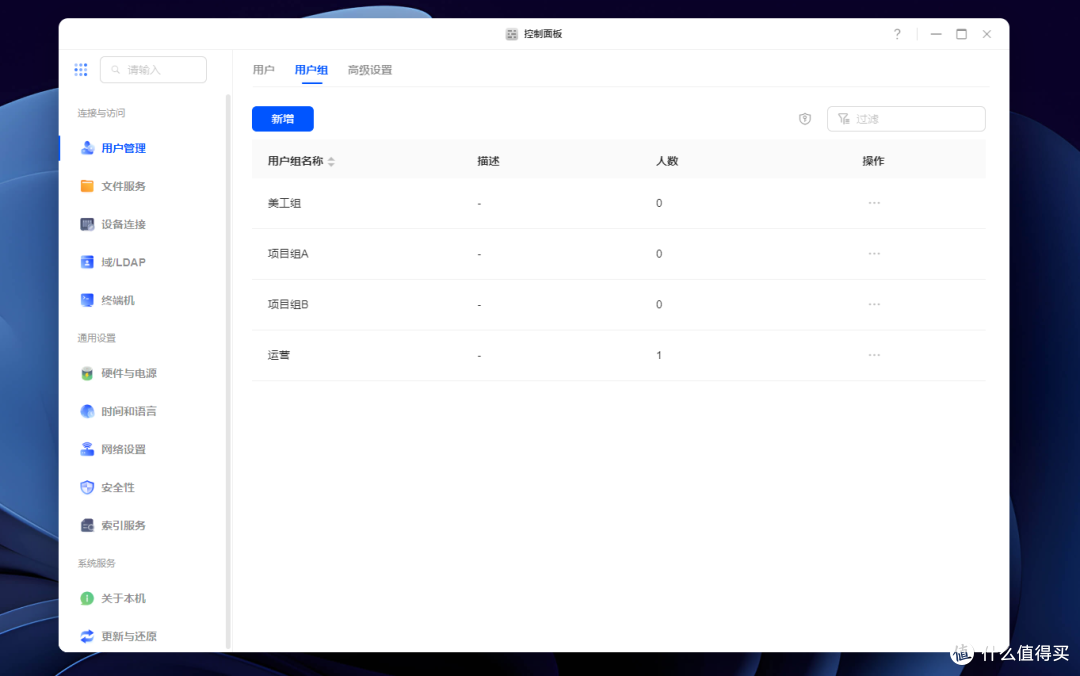Viewport: 1080px width, 676px height.
Task: Select the 用户组 tab
Action: 311,70
